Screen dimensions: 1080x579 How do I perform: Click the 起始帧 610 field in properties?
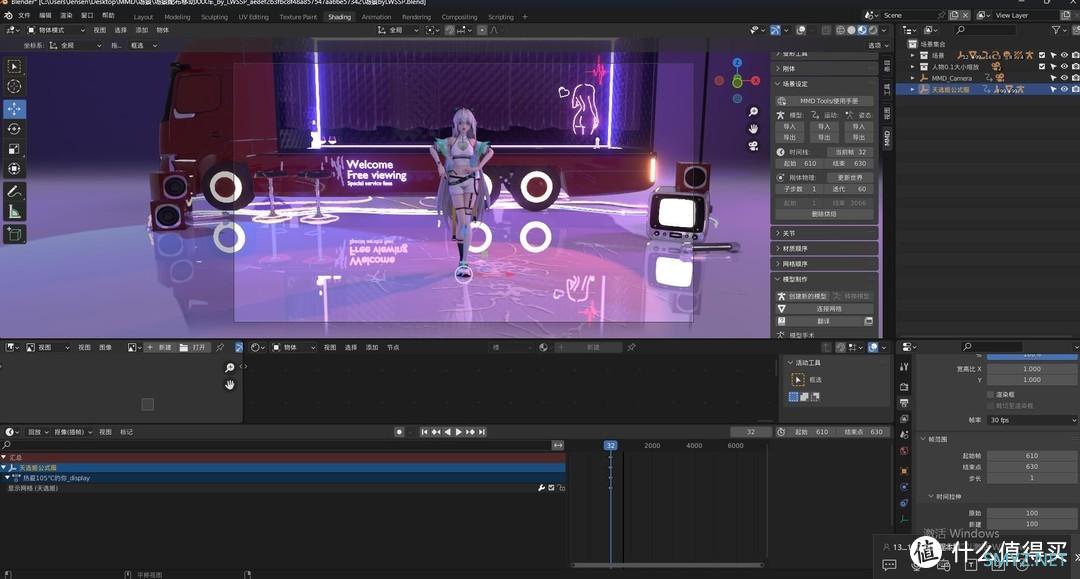click(x=1032, y=456)
